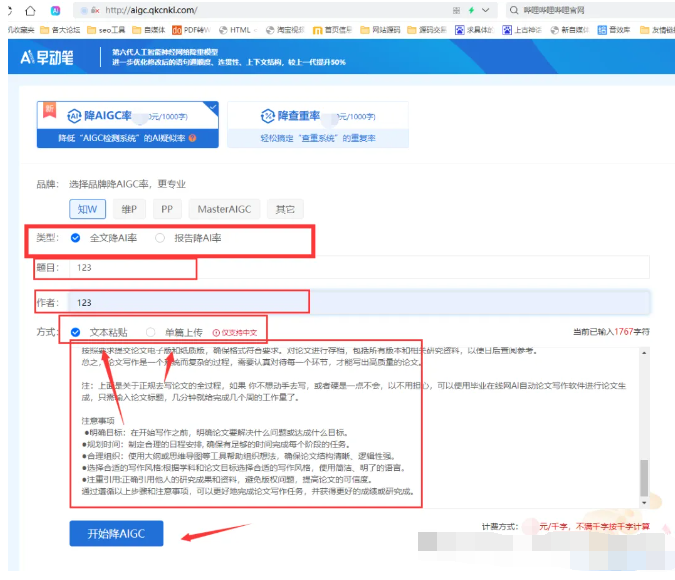Open the 求具体 paw icon bookmark
The width and height of the screenshot is (675, 580).
[474, 30]
